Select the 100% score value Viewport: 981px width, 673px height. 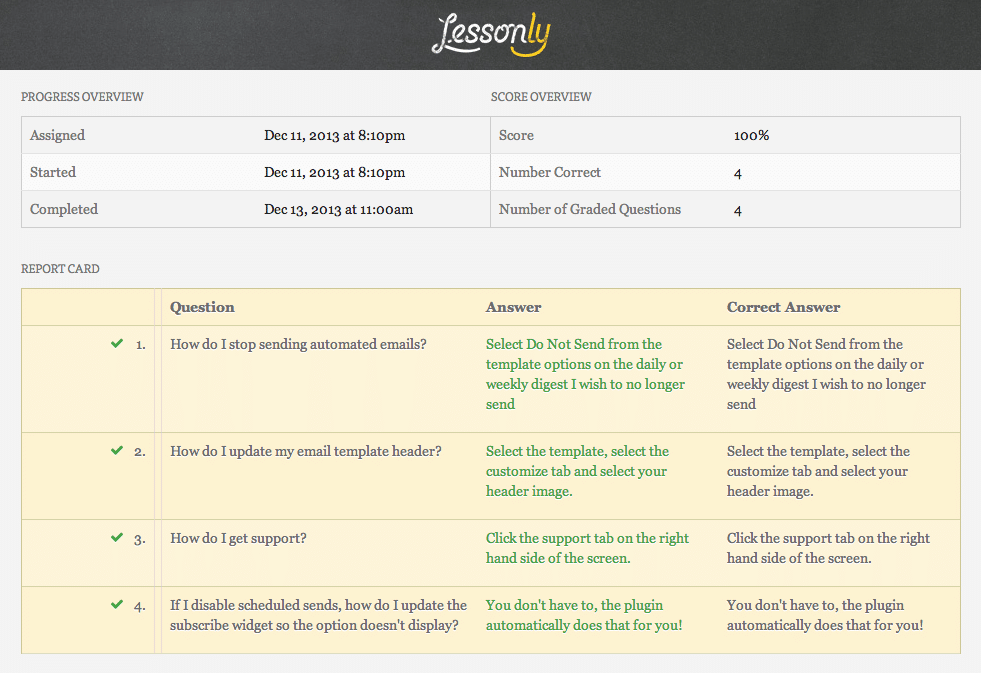click(751, 135)
